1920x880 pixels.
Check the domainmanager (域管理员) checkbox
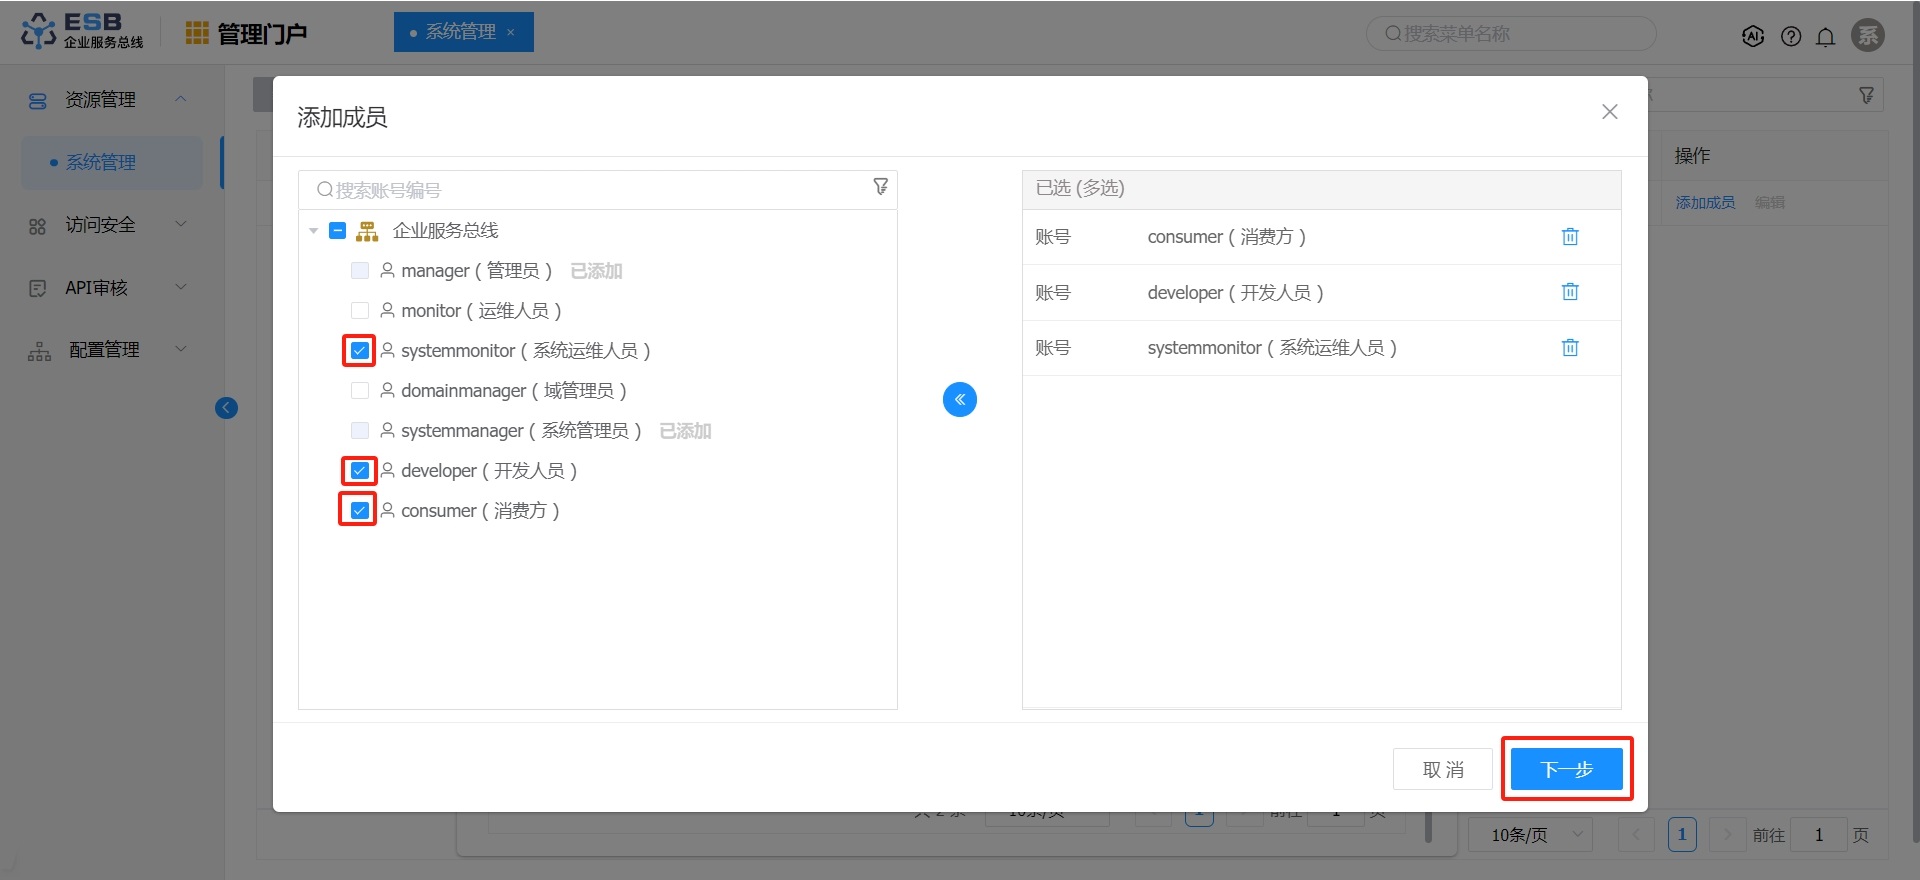(x=360, y=391)
